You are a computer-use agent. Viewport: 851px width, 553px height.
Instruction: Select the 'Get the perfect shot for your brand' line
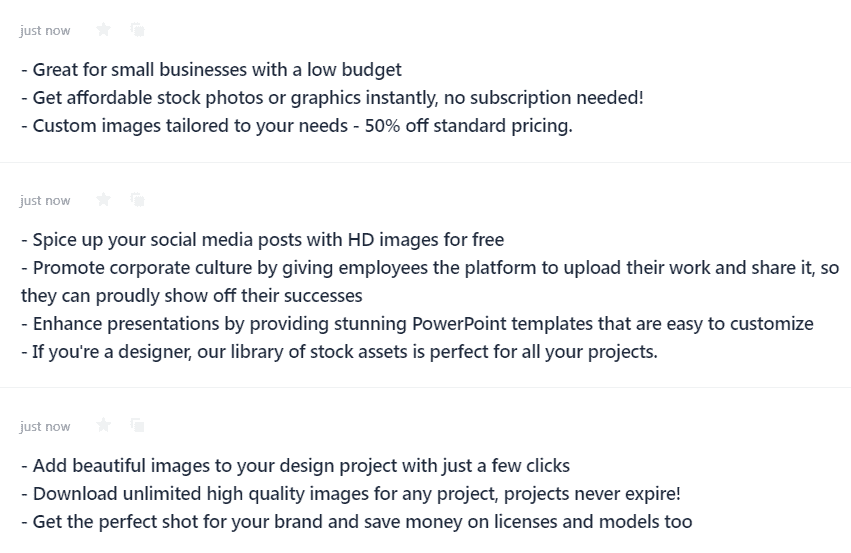[357, 522]
